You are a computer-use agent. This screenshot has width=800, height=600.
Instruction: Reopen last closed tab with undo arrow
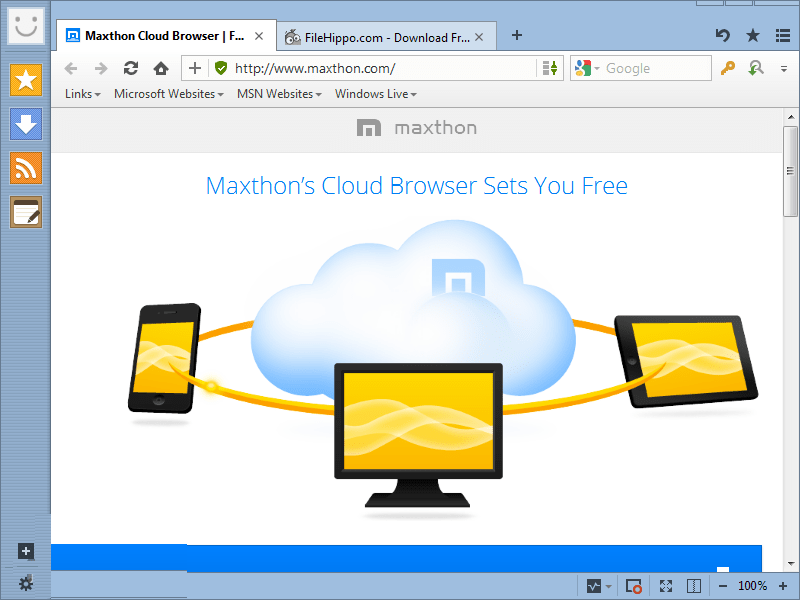pyautogui.click(x=723, y=35)
